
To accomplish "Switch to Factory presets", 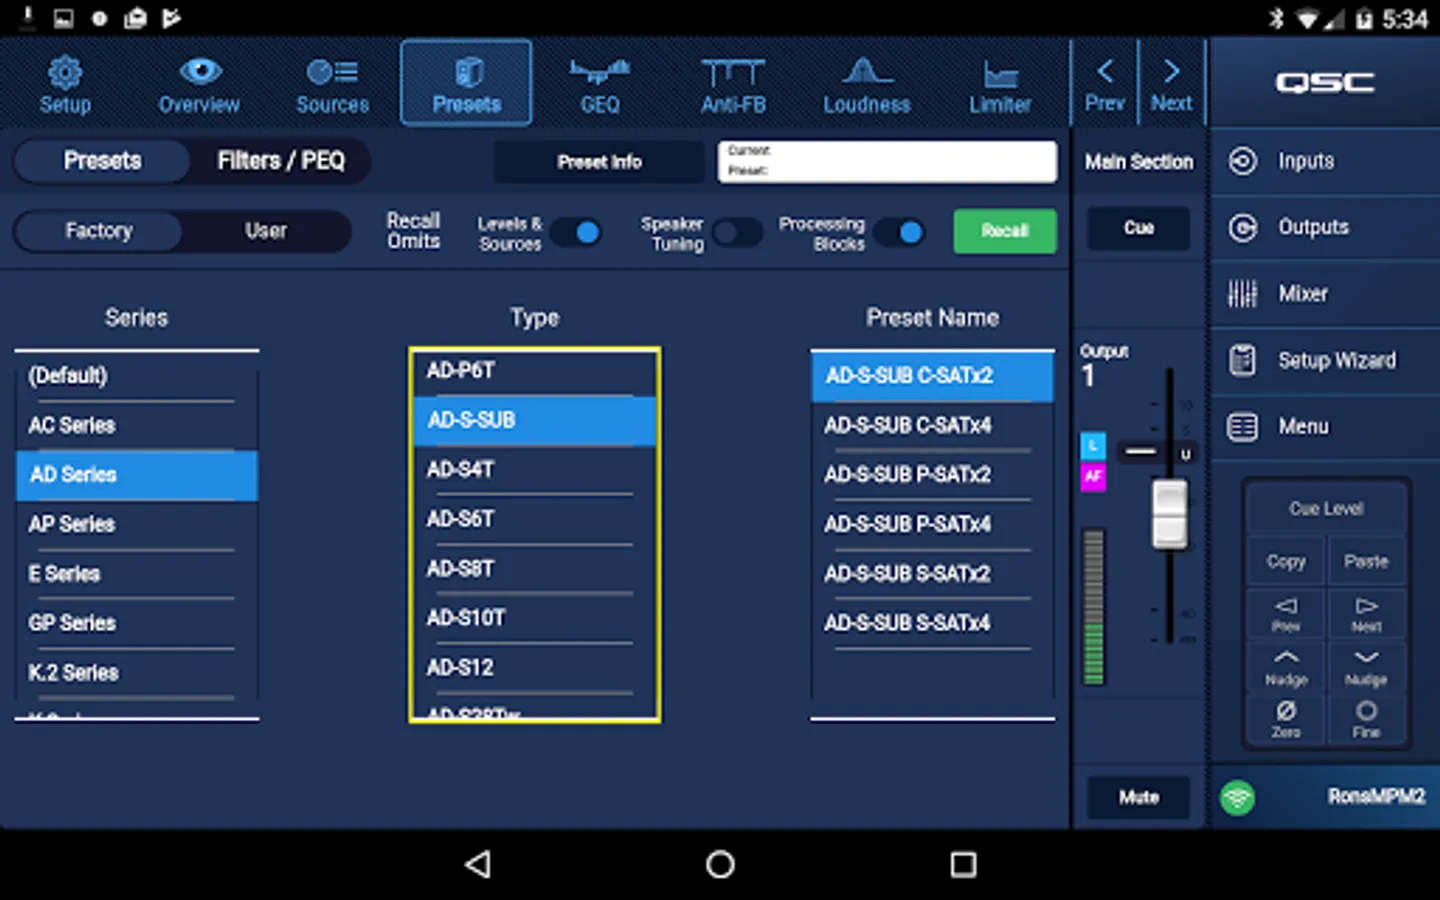I will (x=99, y=231).
